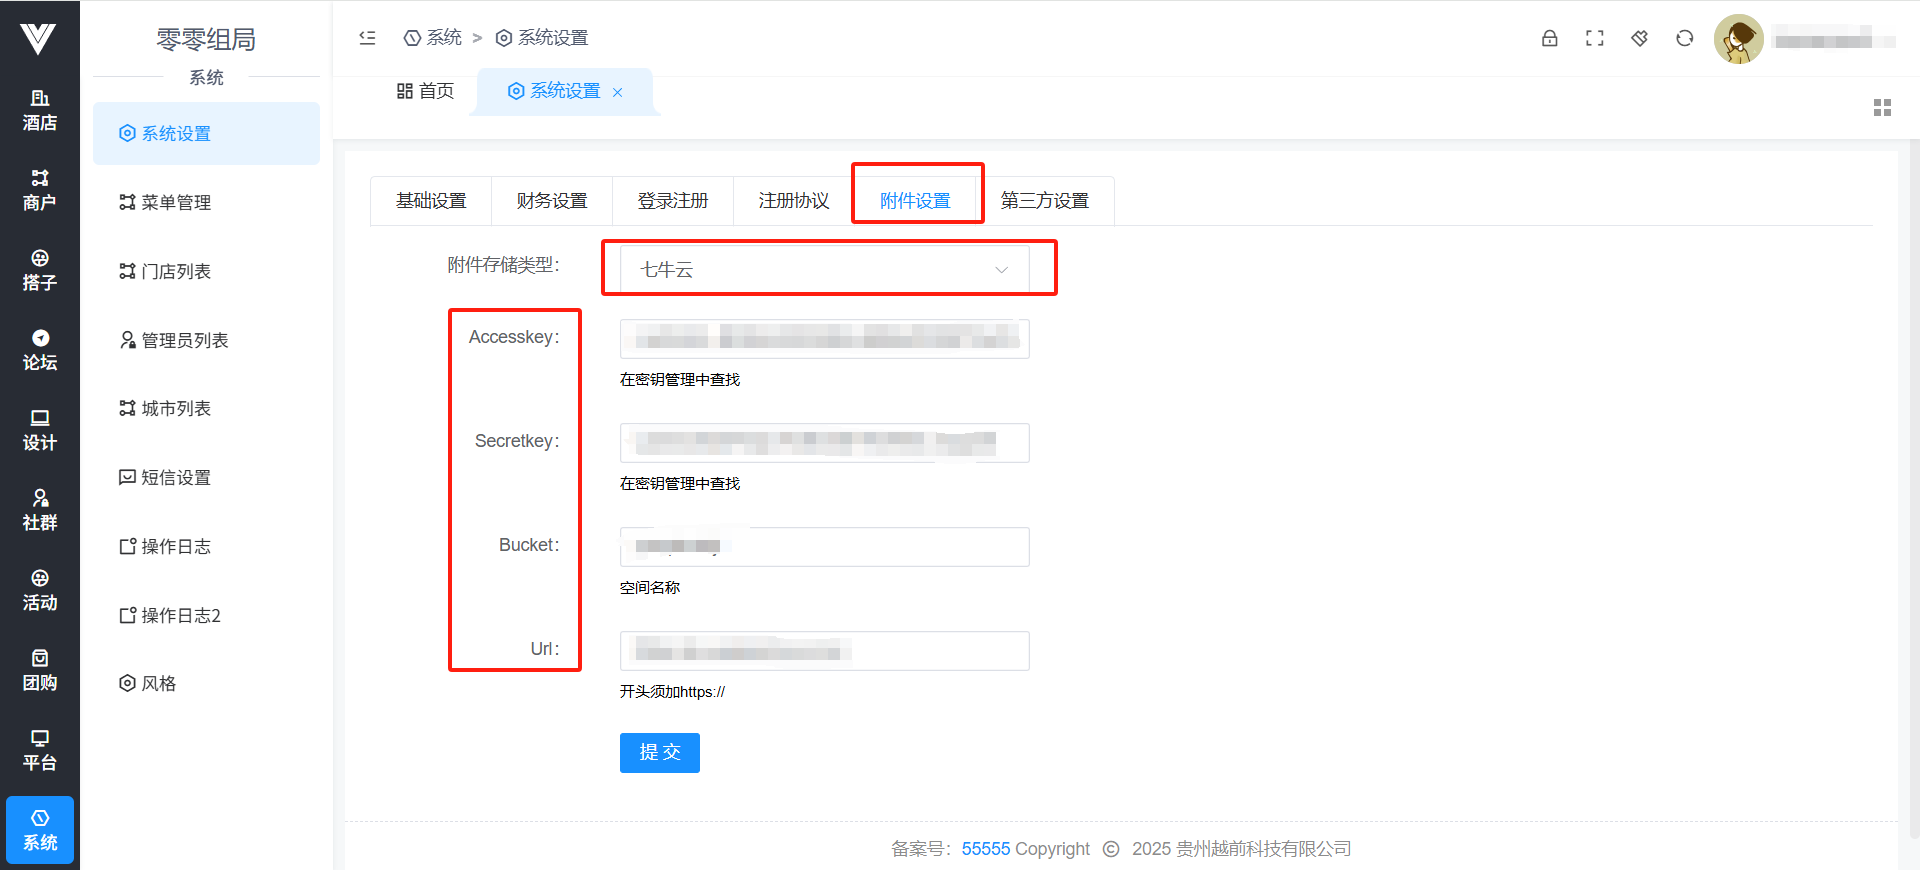Expand the 附件存储类型 dropdown

824,269
